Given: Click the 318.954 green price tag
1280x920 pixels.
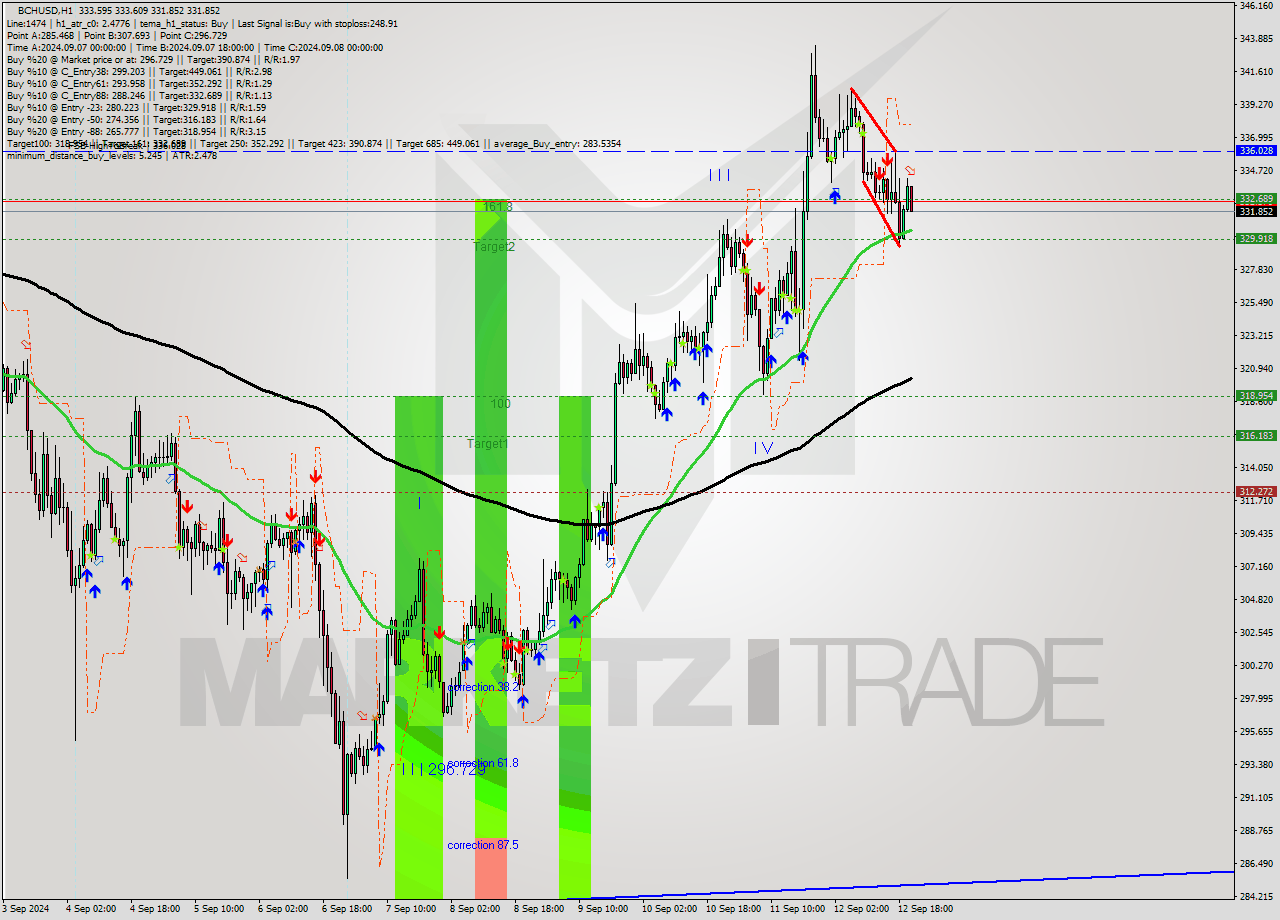Looking at the screenshot, I should [x=1256, y=395].
